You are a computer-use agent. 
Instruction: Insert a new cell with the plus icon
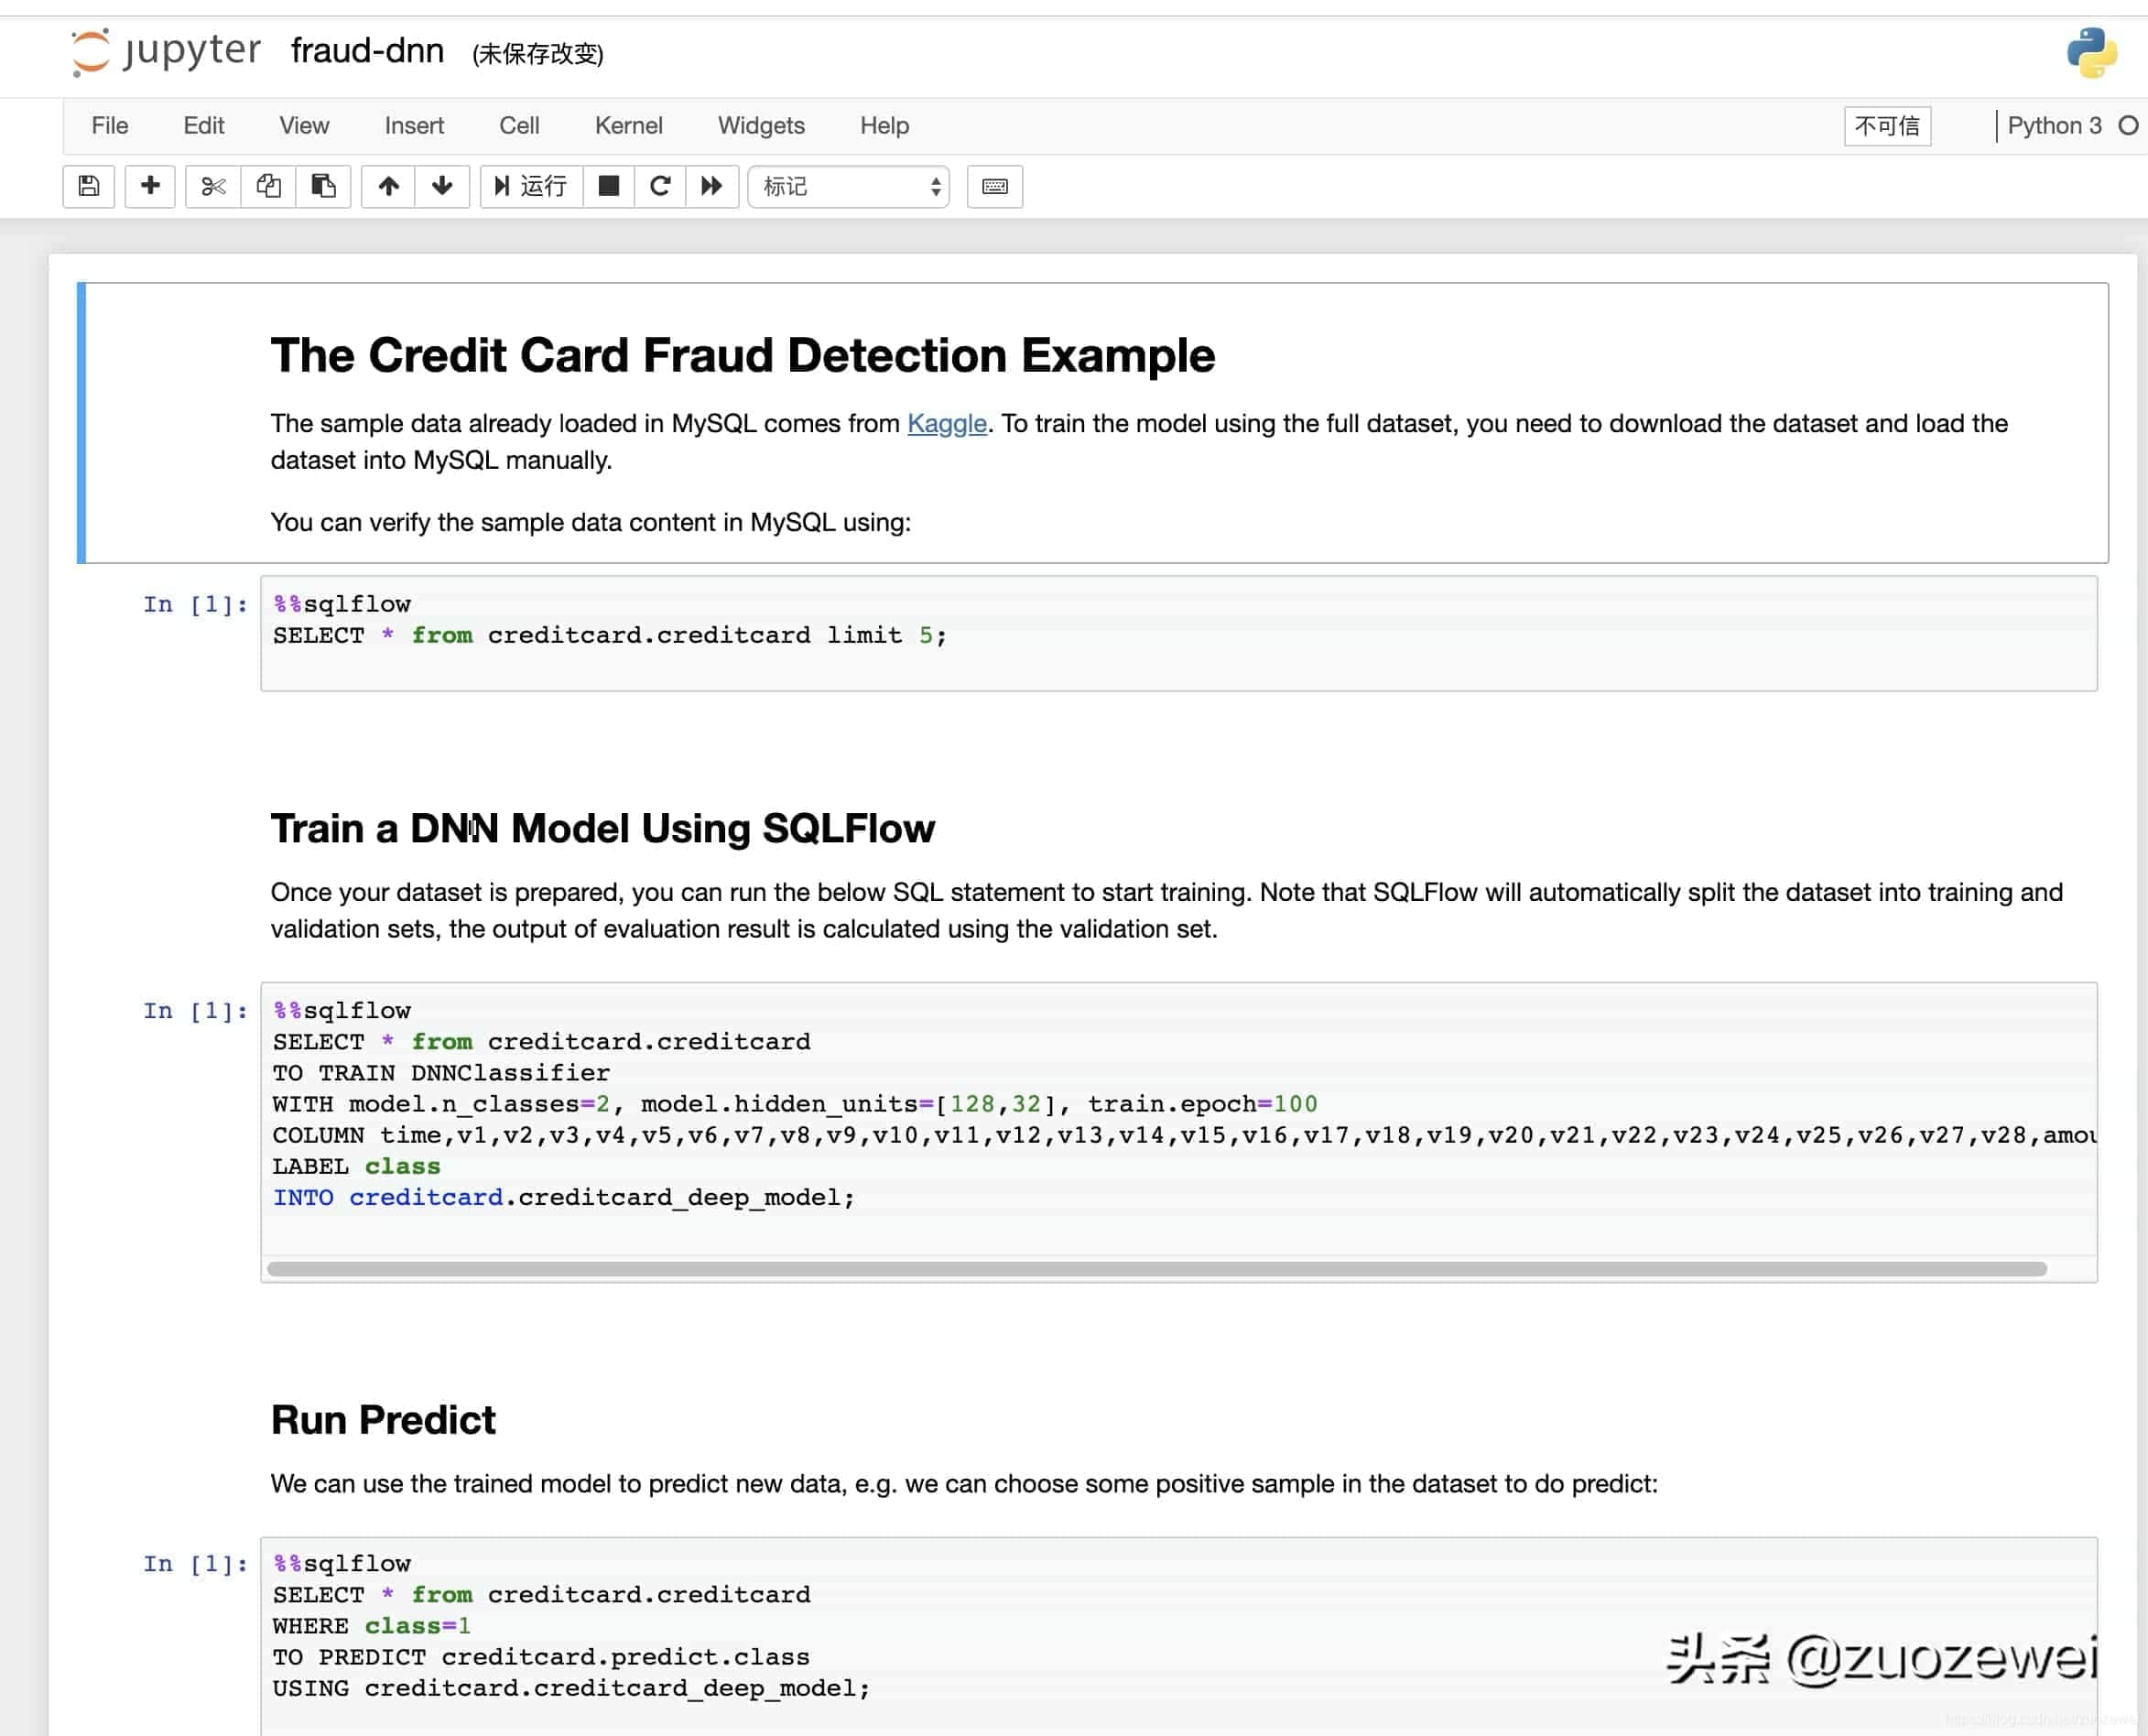(x=150, y=186)
